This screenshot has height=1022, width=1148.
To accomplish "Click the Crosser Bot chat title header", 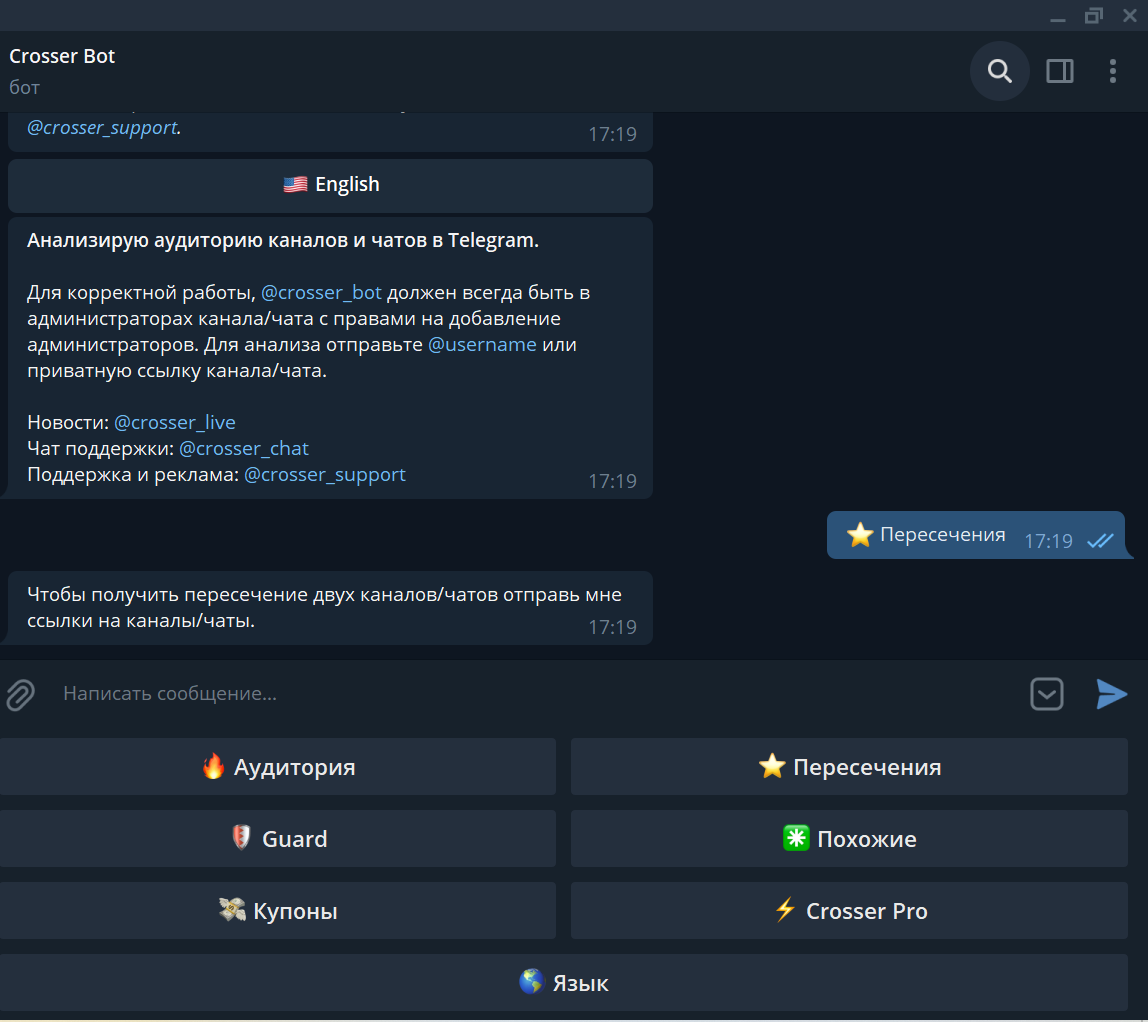I will [62, 57].
